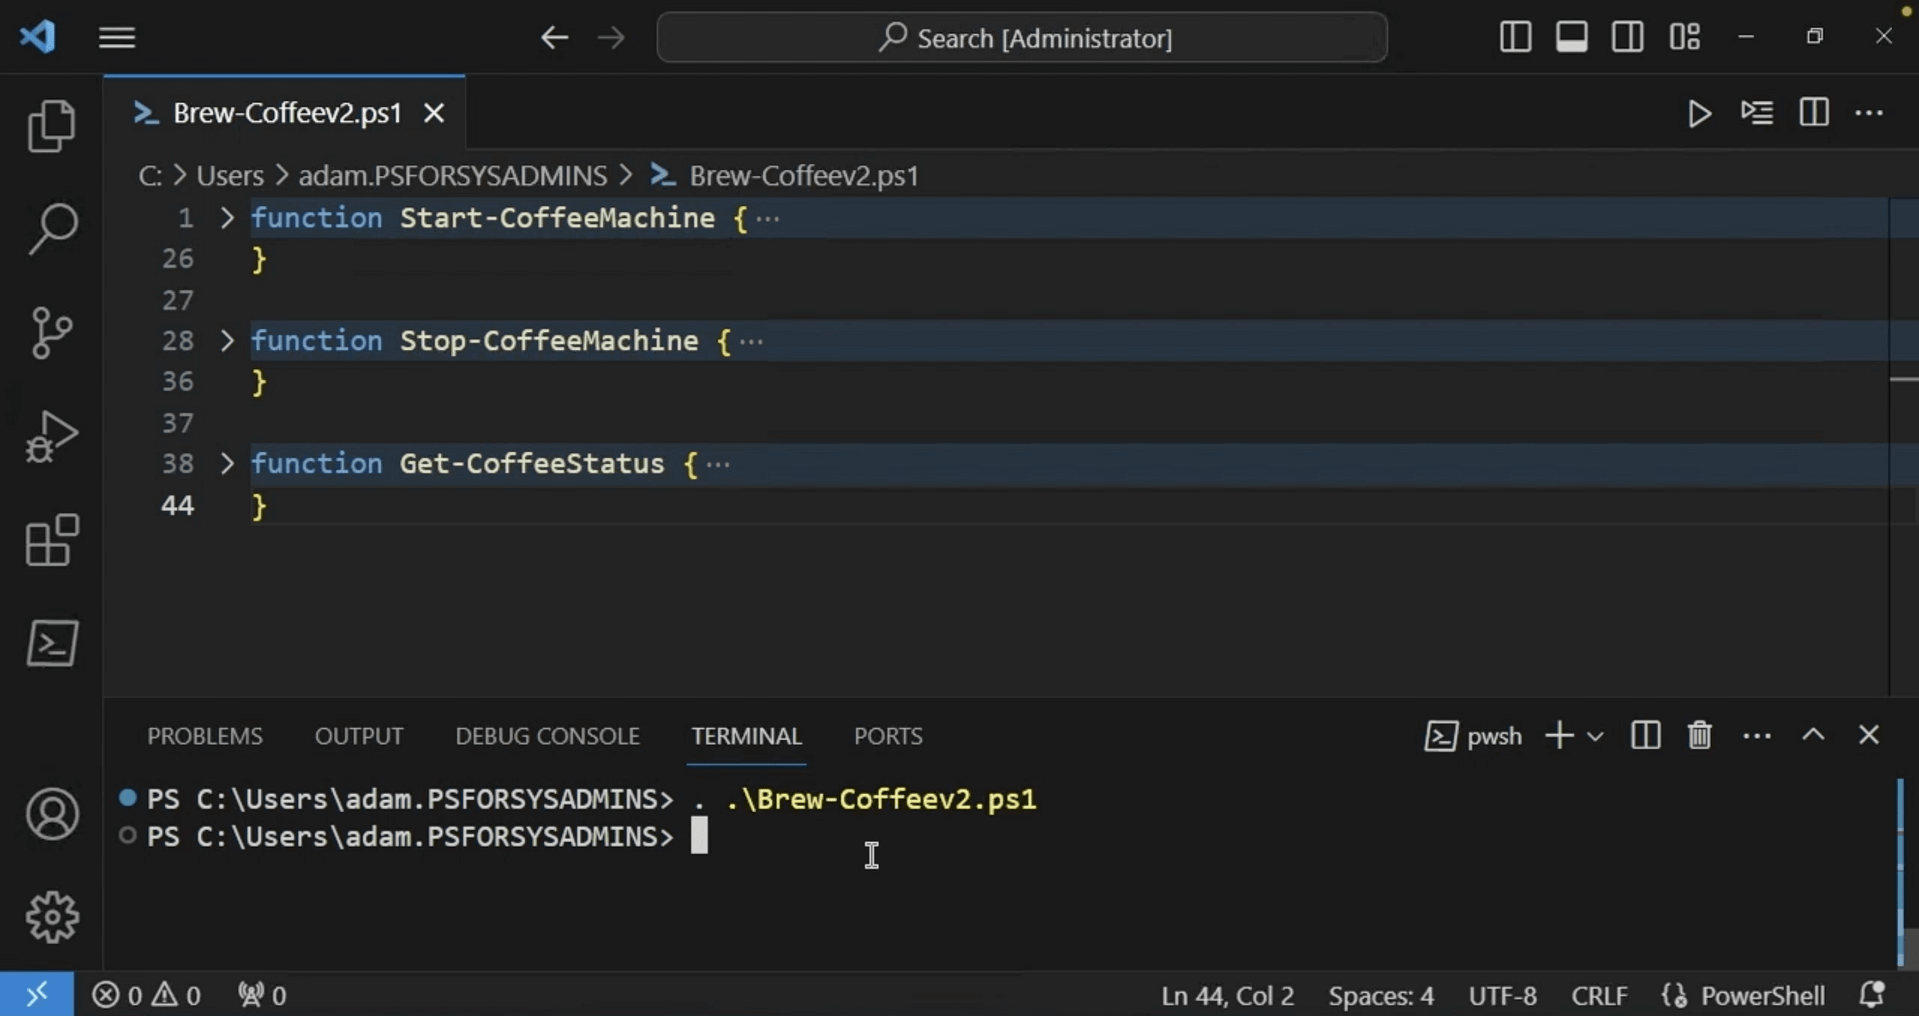This screenshot has width=1919, height=1016.
Task: Kill the terminal with trash icon
Action: pyautogui.click(x=1700, y=736)
